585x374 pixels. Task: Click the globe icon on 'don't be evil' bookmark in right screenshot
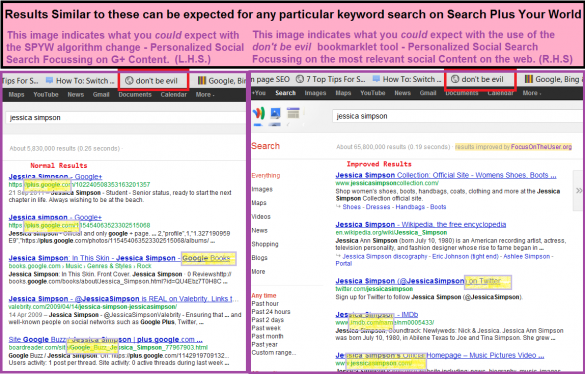point(455,79)
